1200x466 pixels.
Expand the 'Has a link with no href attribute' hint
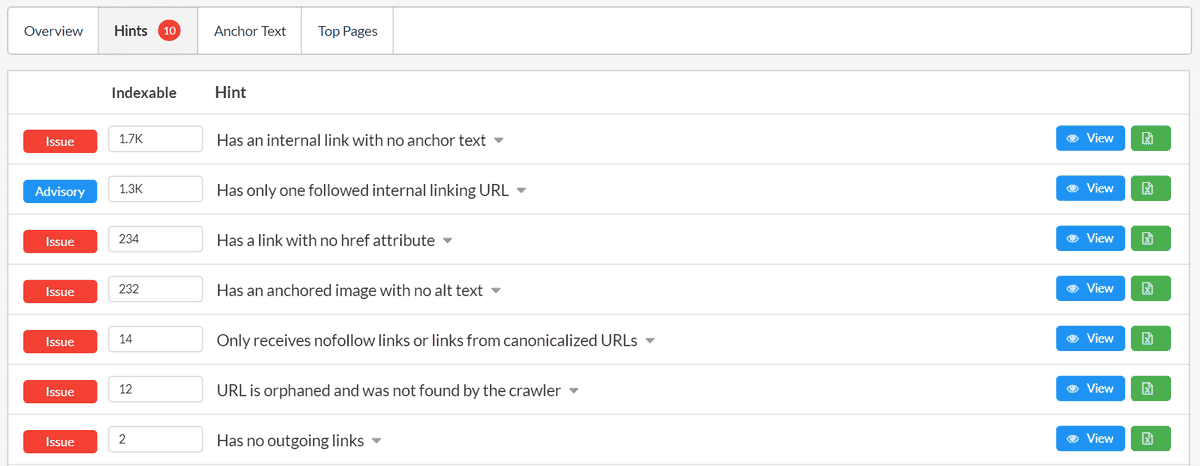(448, 241)
